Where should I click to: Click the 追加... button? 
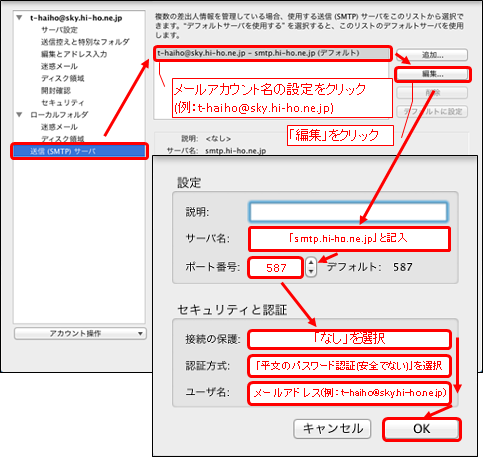pyautogui.click(x=432, y=55)
